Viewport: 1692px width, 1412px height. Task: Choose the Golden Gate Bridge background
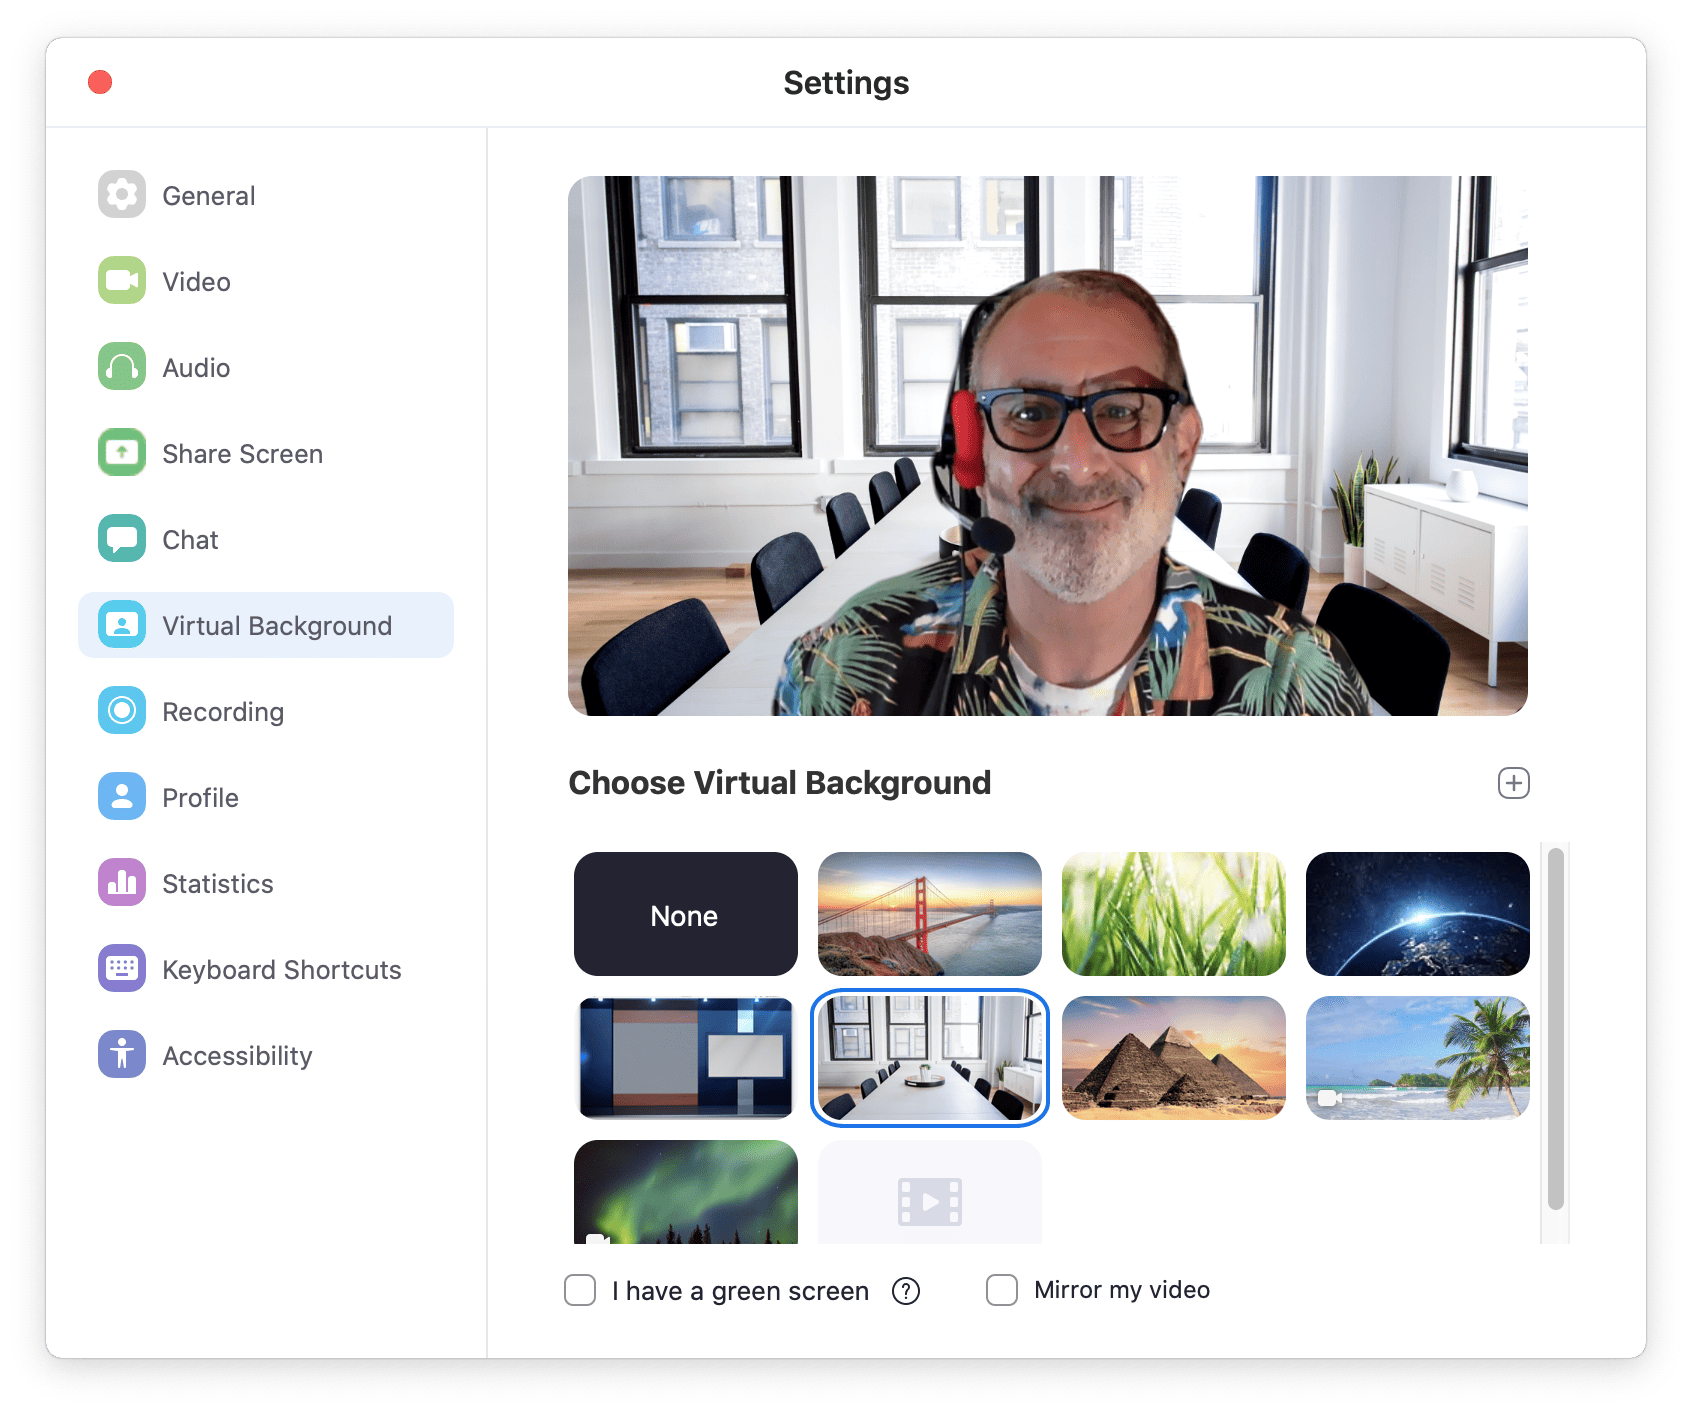[930, 914]
